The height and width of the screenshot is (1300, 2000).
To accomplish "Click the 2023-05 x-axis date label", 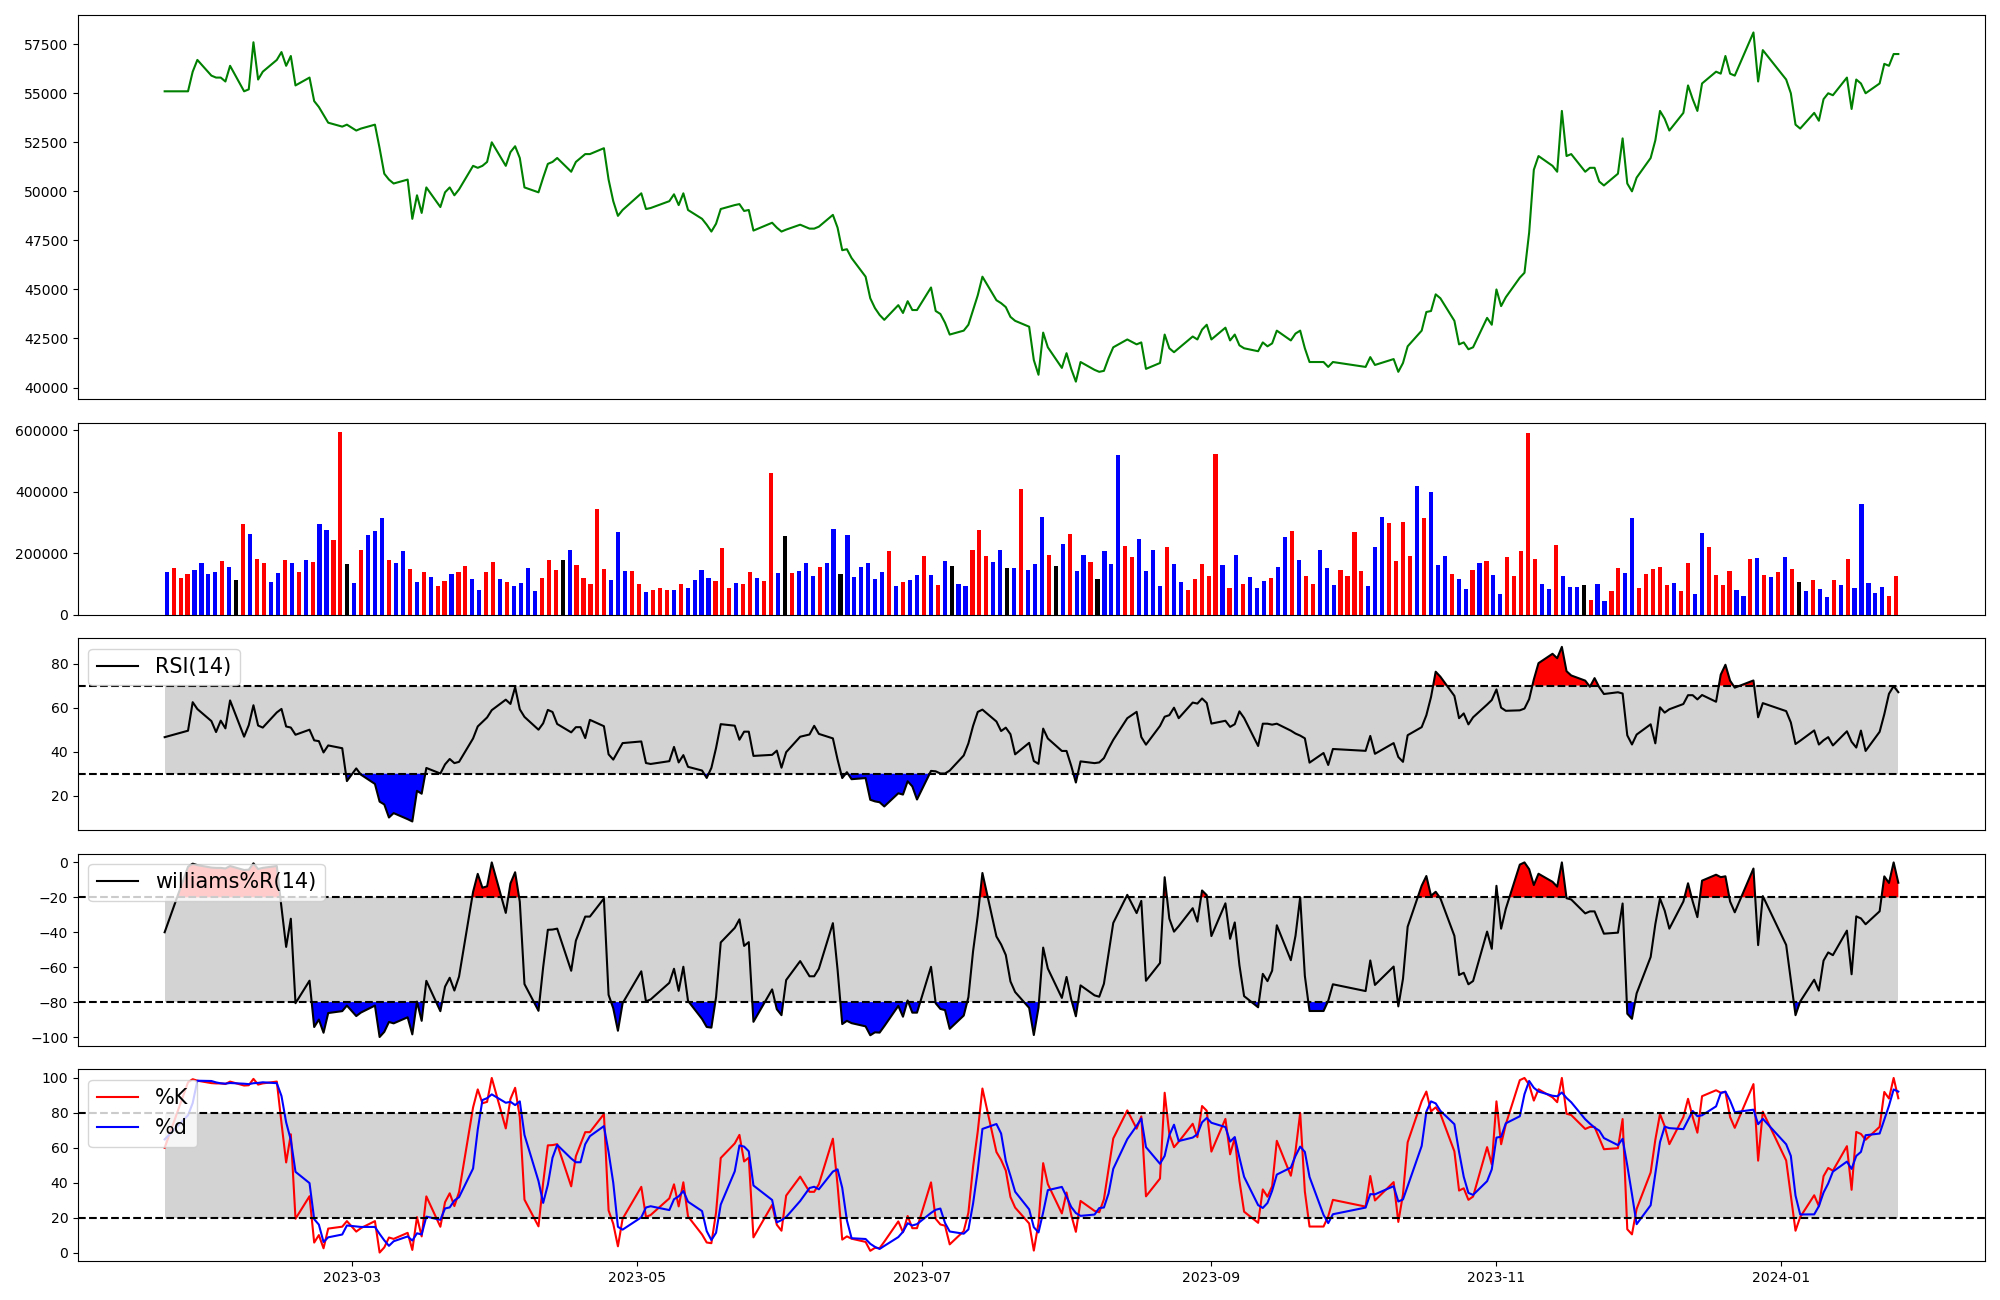I will tap(637, 1277).
